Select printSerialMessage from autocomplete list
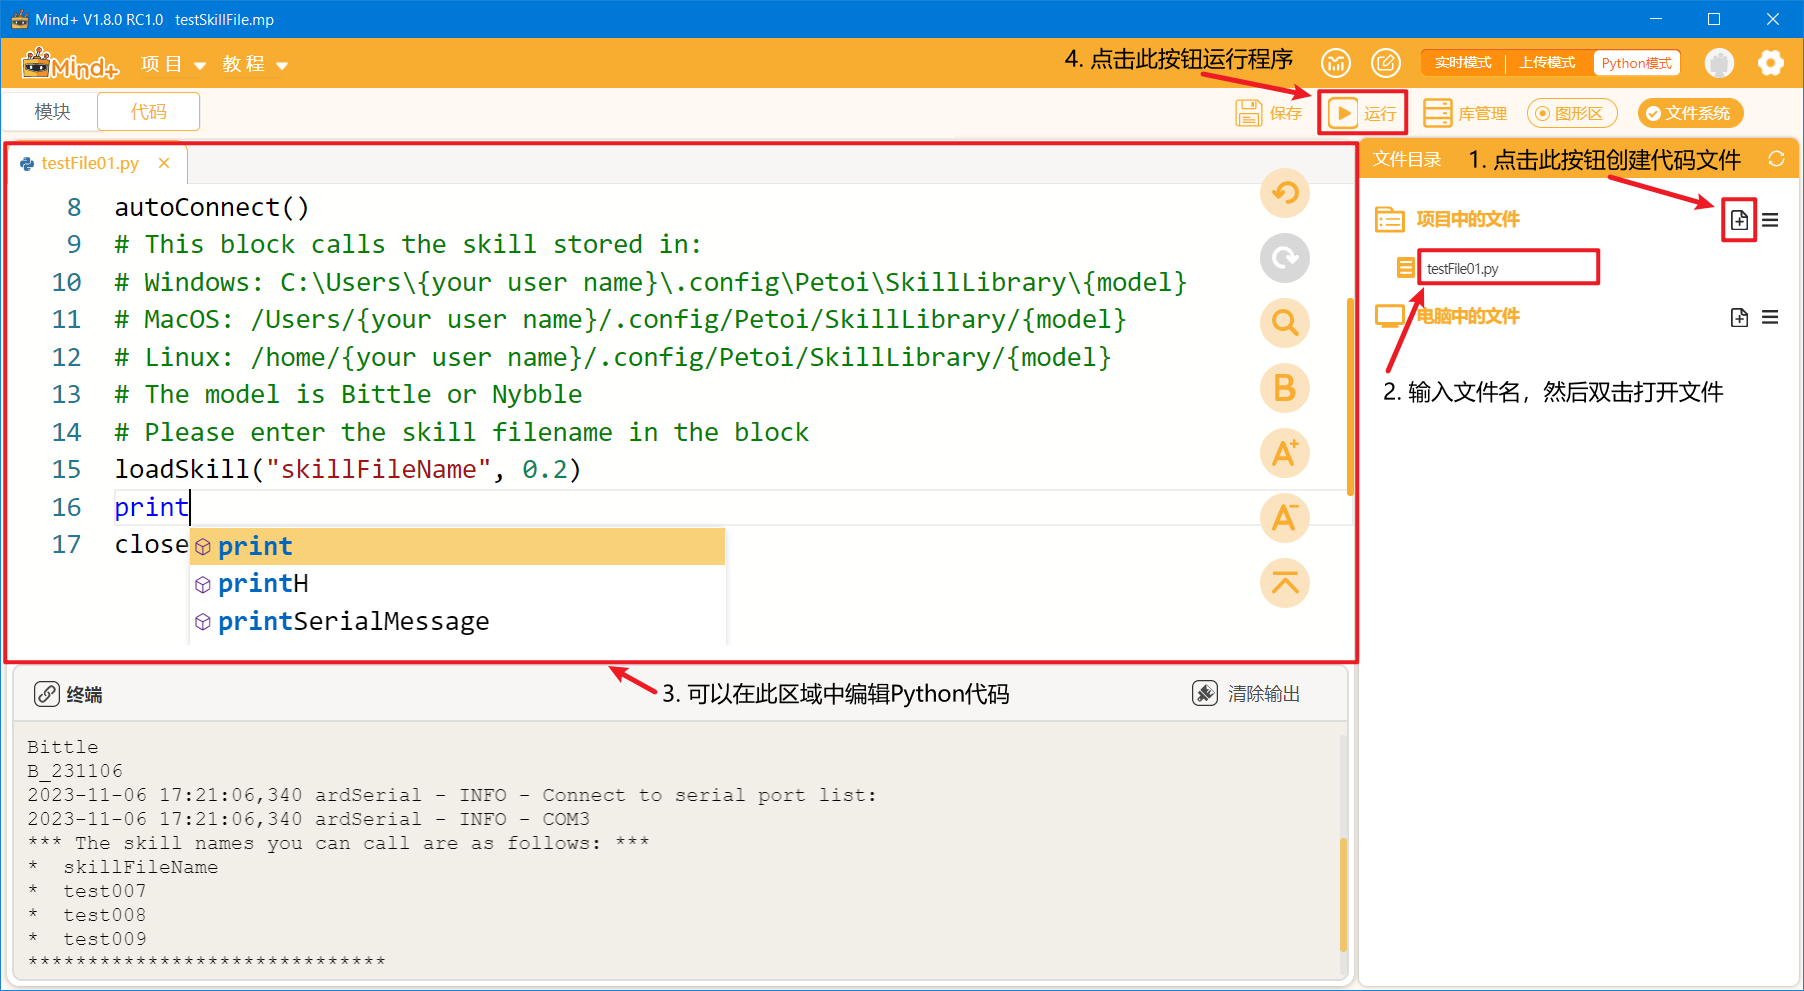This screenshot has width=1804, height=991. pyautogui.click(x=354, y=622)
